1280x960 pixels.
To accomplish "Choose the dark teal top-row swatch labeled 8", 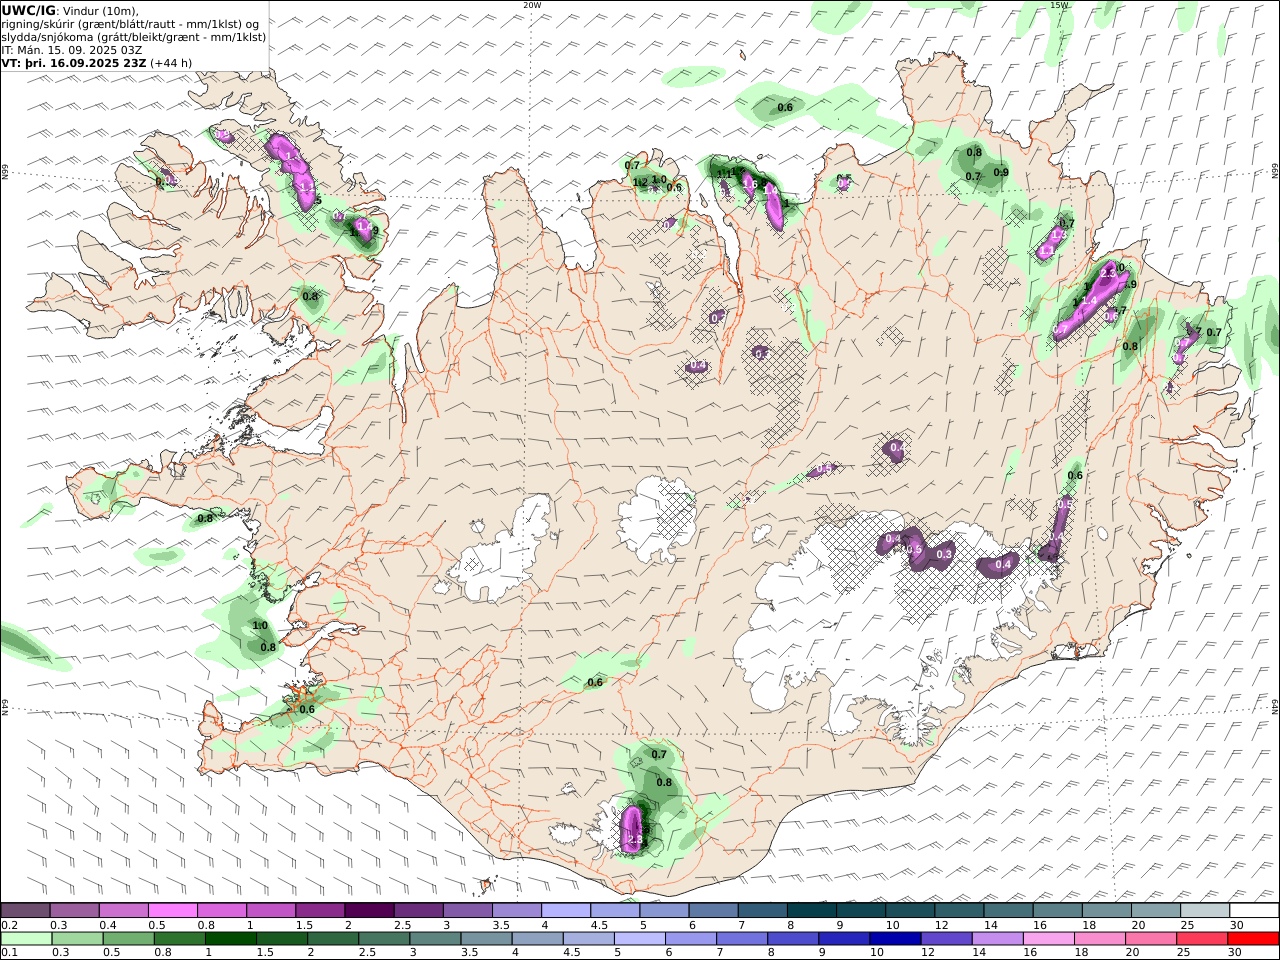I will [x=812, y=911].
